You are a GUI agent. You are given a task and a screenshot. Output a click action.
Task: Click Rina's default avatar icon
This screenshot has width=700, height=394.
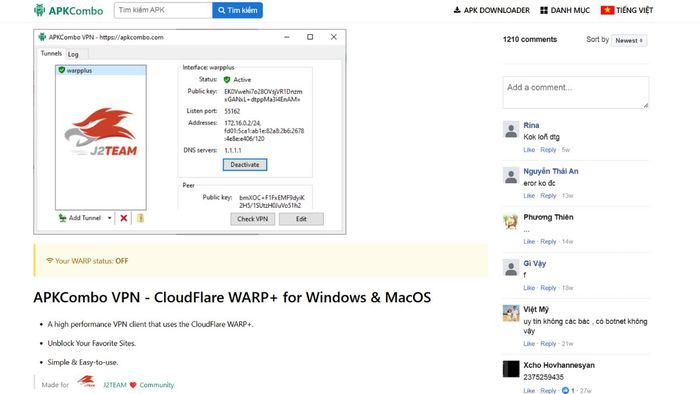[x=511, y=129]
